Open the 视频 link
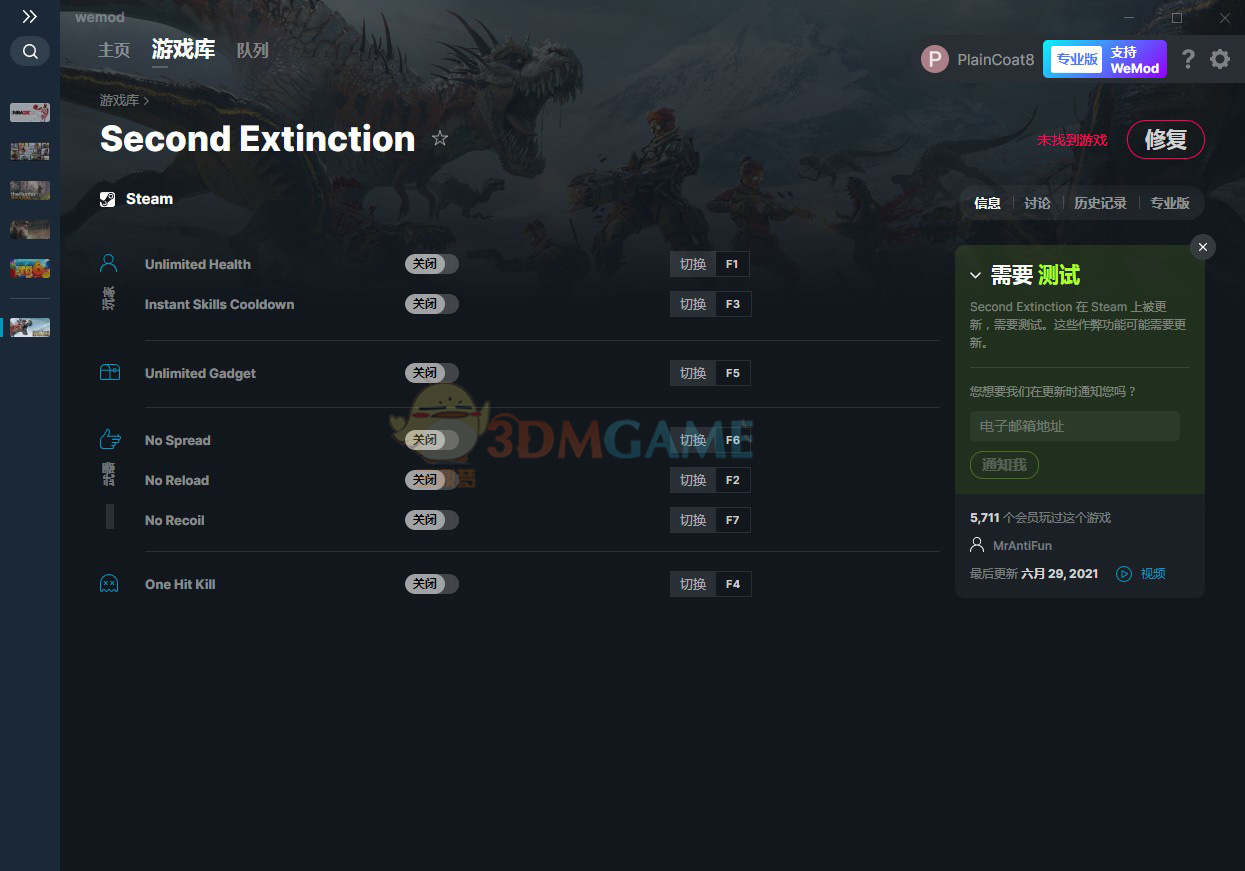This screenshot has height=871, width=1245. point(1153,574)
